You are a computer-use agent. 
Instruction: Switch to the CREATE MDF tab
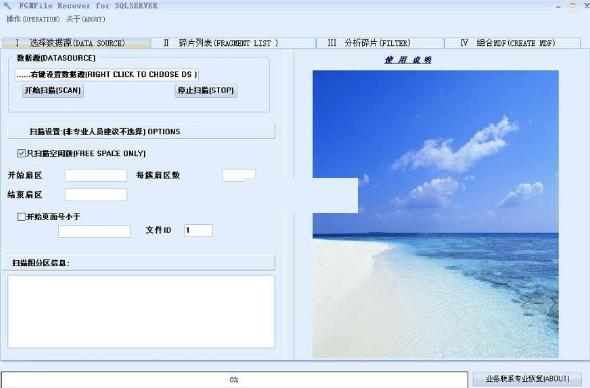click(512, 43)
